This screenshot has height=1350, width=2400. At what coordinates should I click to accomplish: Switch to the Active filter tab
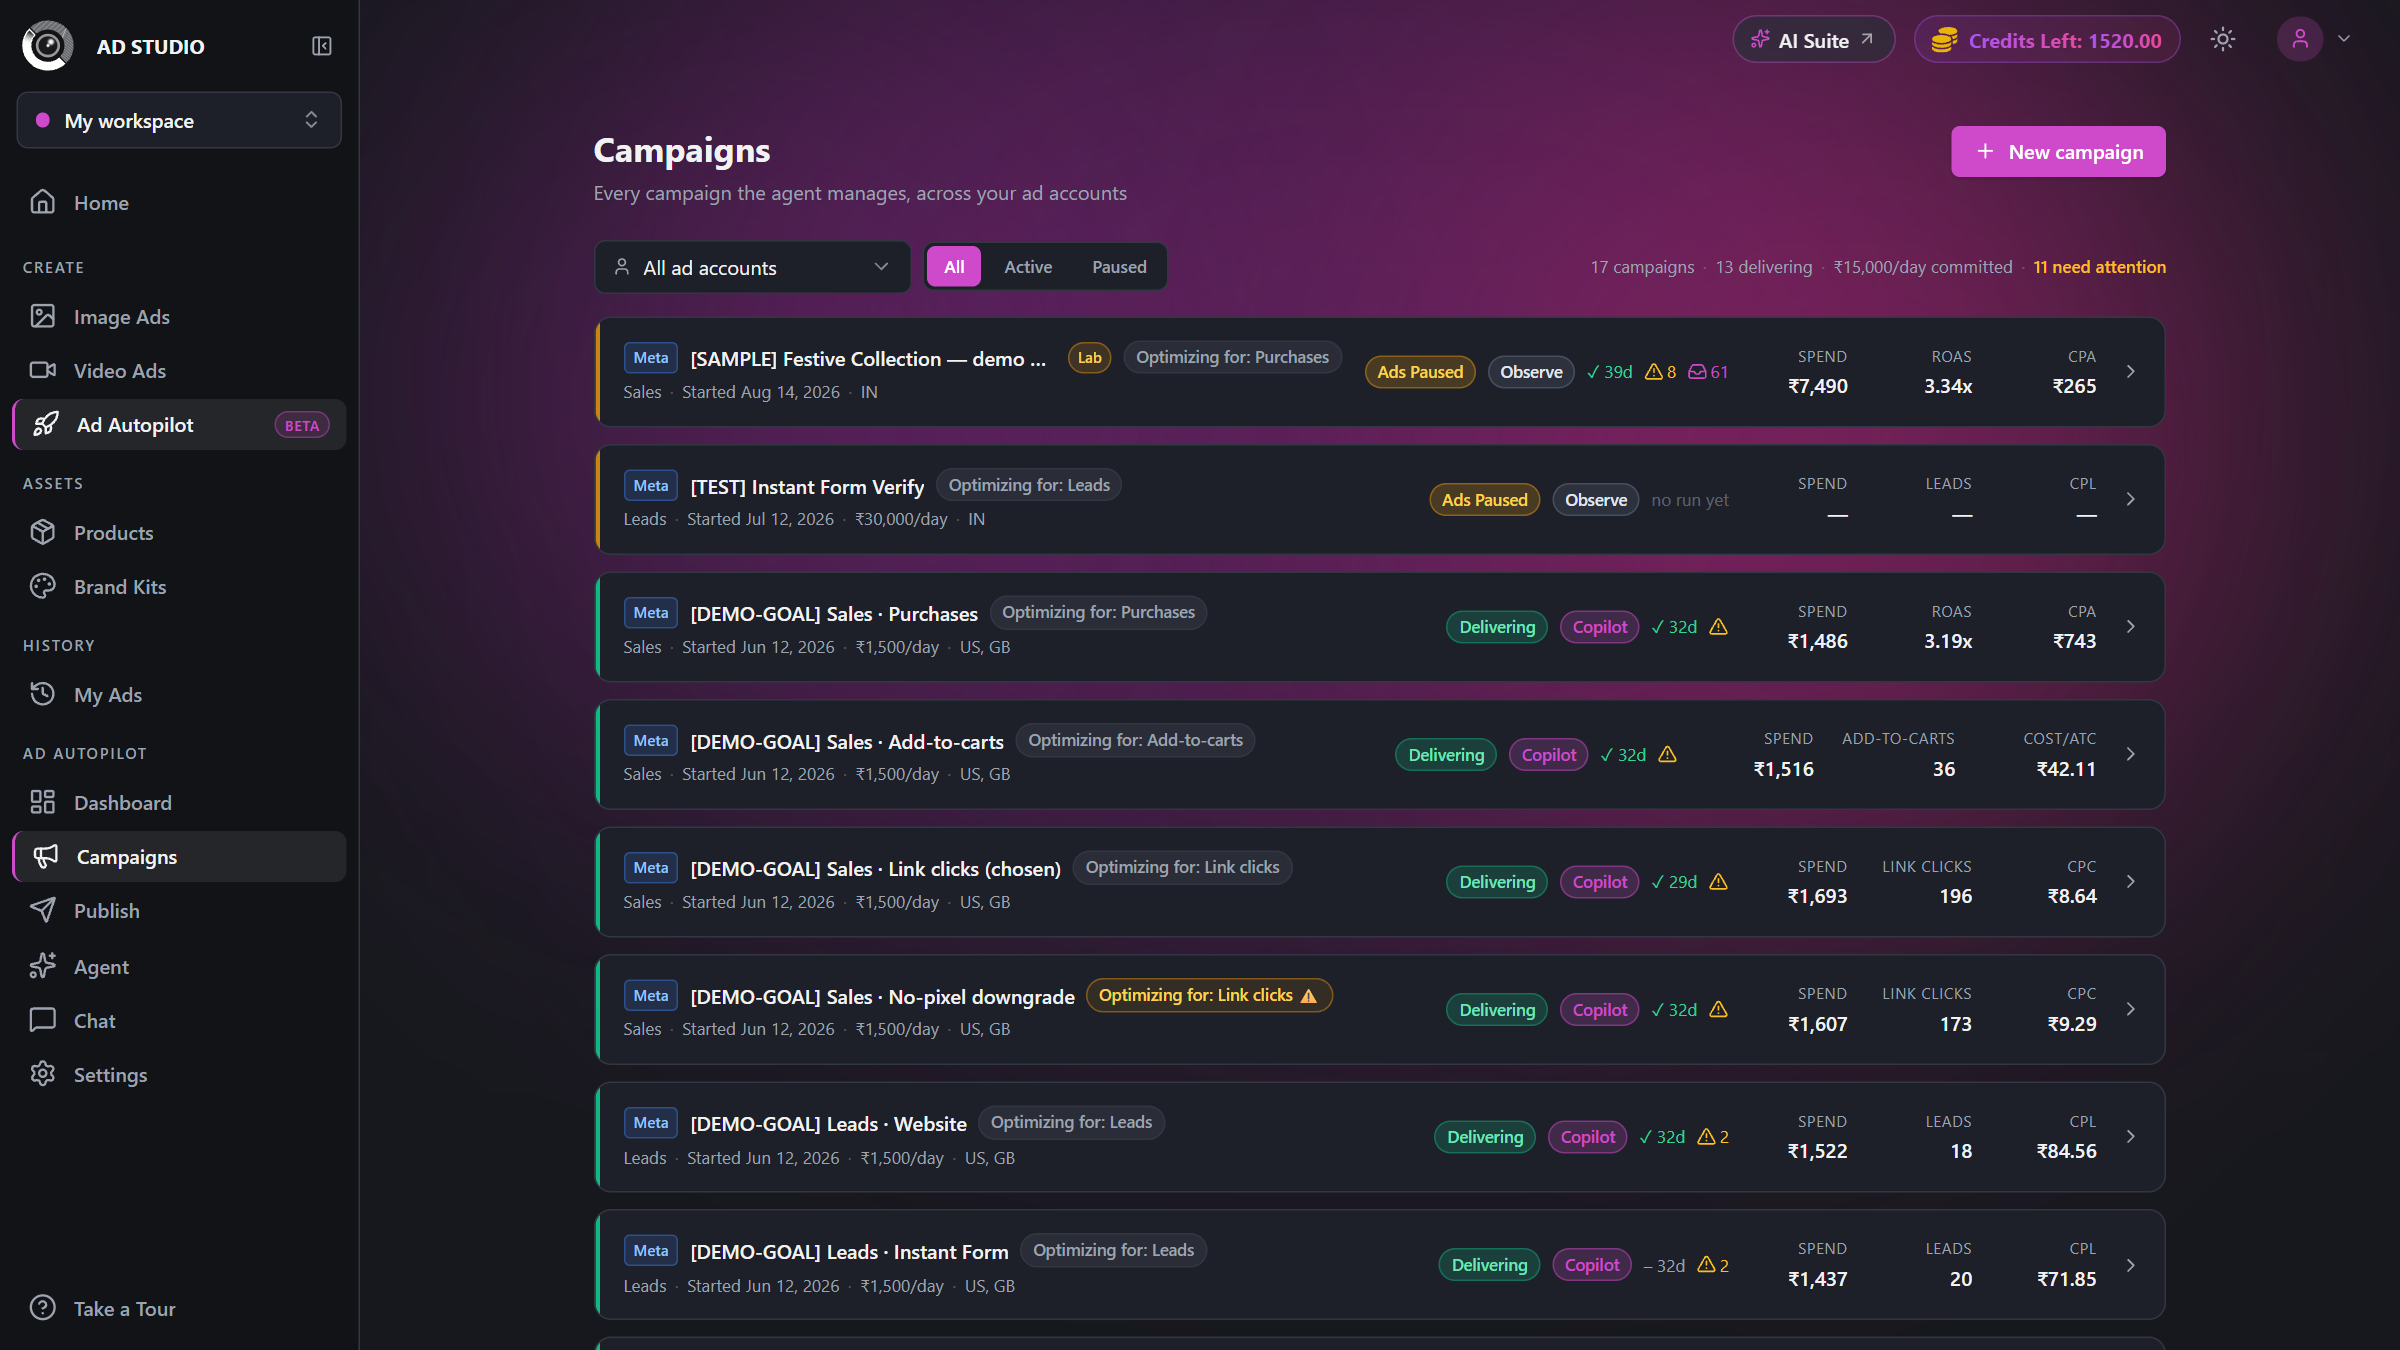point(1028,267)
